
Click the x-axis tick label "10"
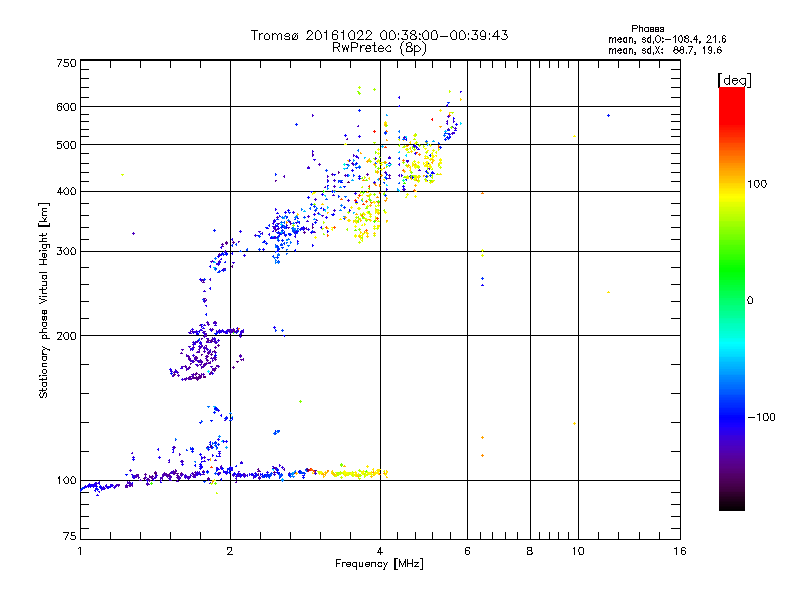coord(578,551)
